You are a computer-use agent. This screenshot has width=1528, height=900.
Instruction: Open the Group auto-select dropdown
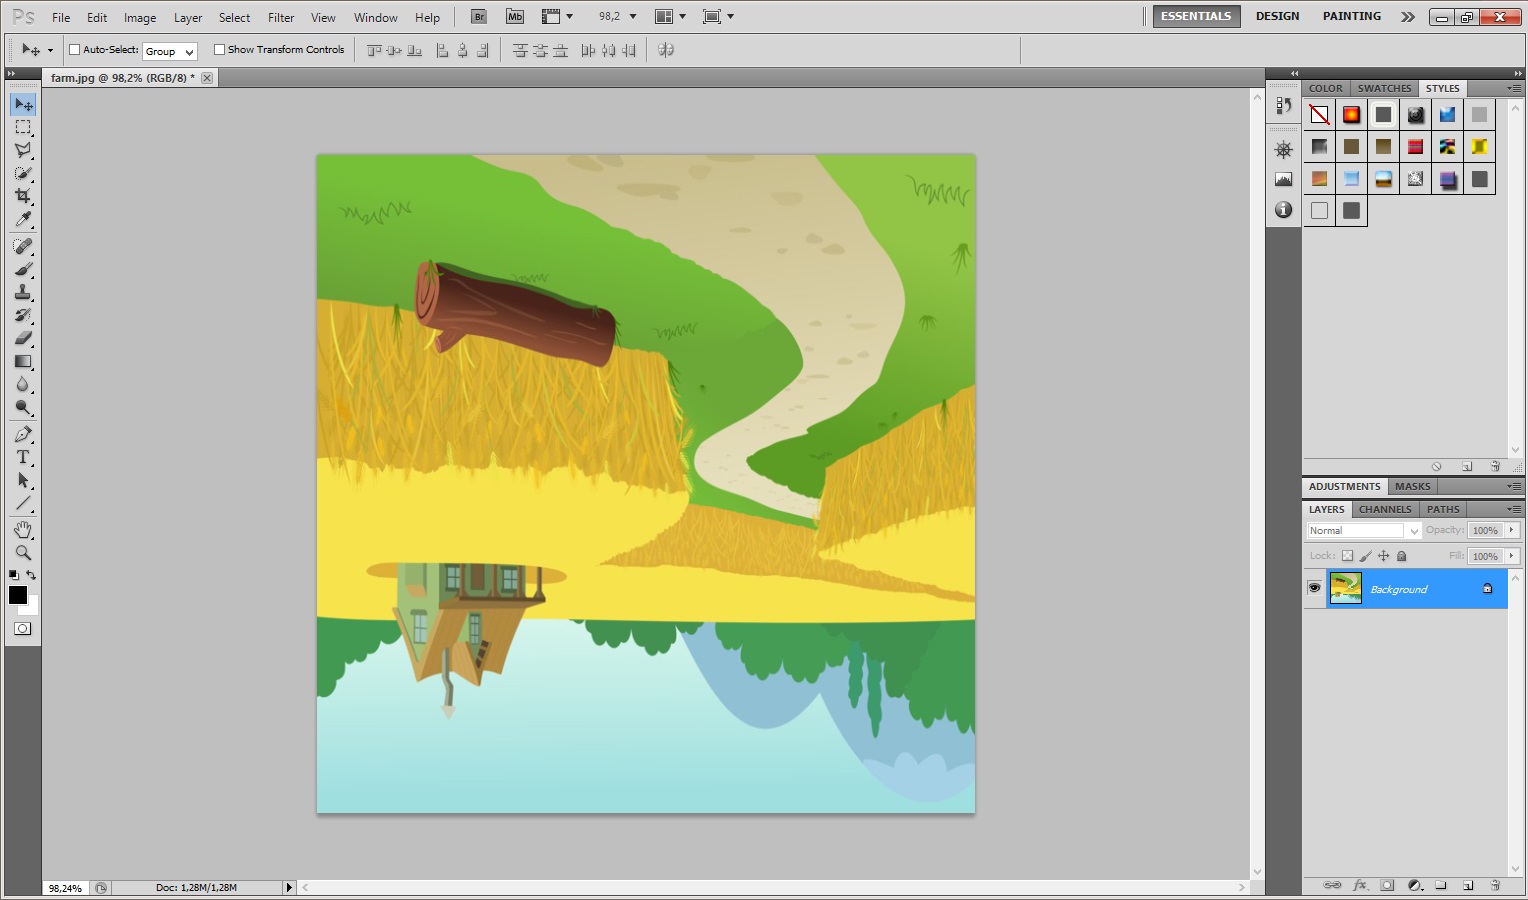(x=169, y=51)
